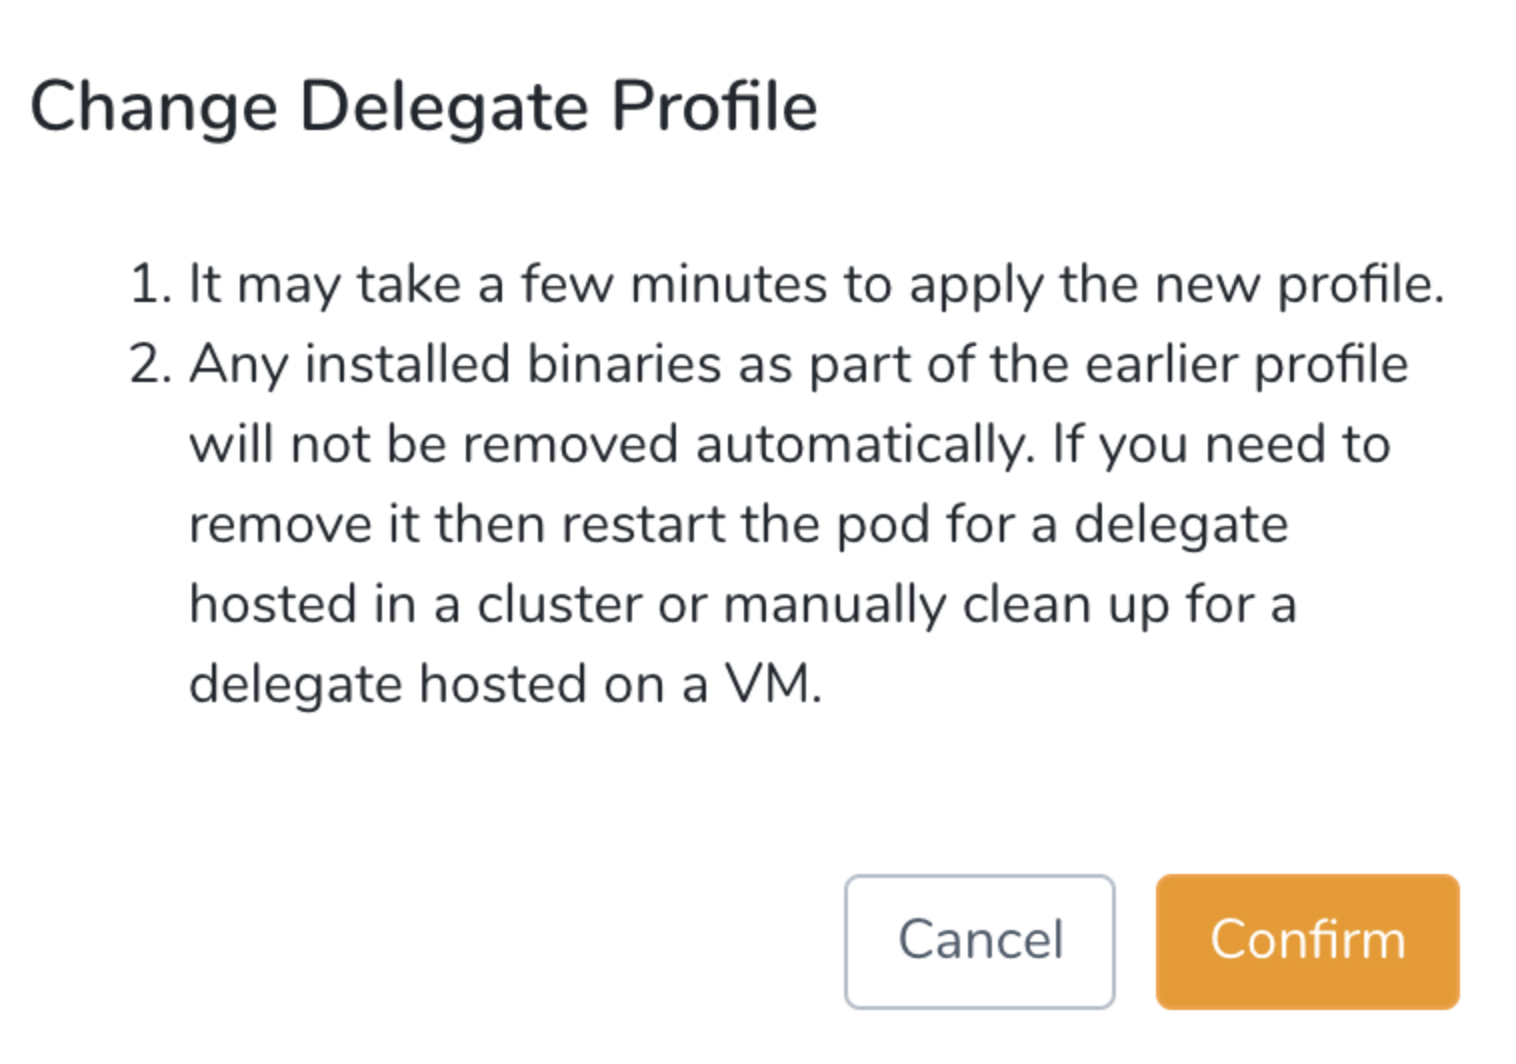
Task: Click the Cancel button
Action: tap(980, 941)
